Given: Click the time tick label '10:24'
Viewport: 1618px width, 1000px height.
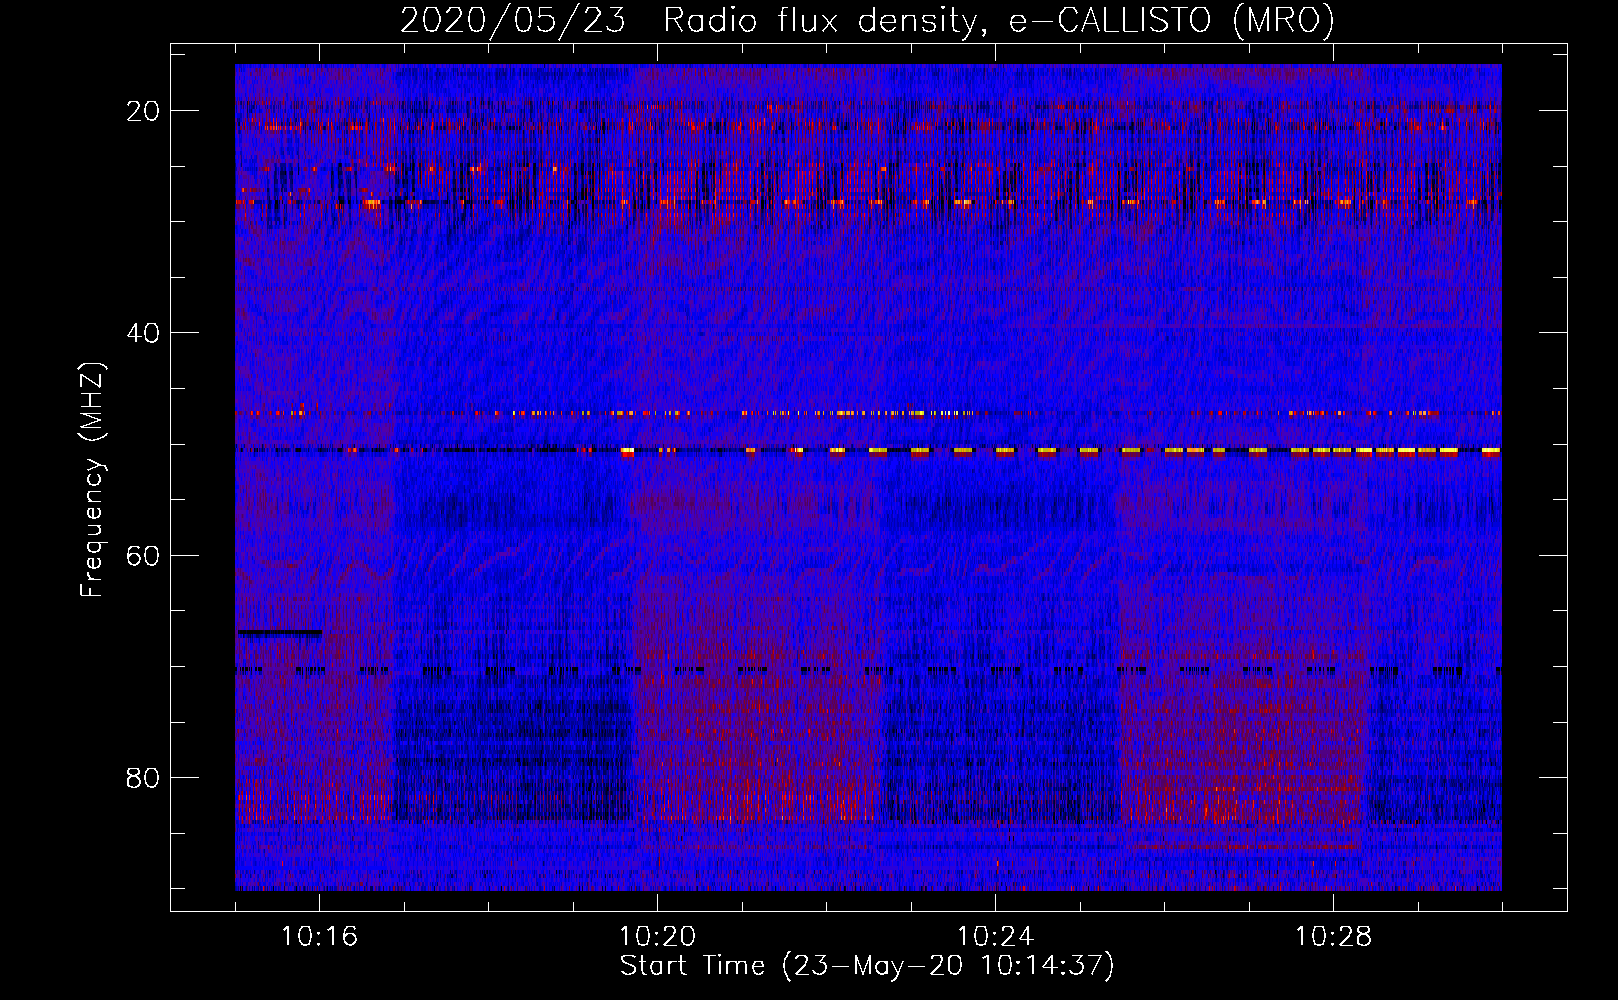Looking at the screenshot, I should (995, 937).
